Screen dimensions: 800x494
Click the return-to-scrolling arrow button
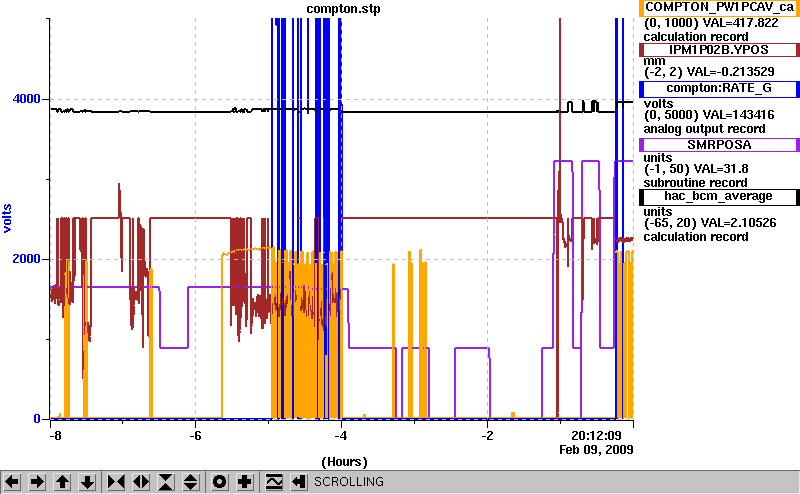[299, 482]
